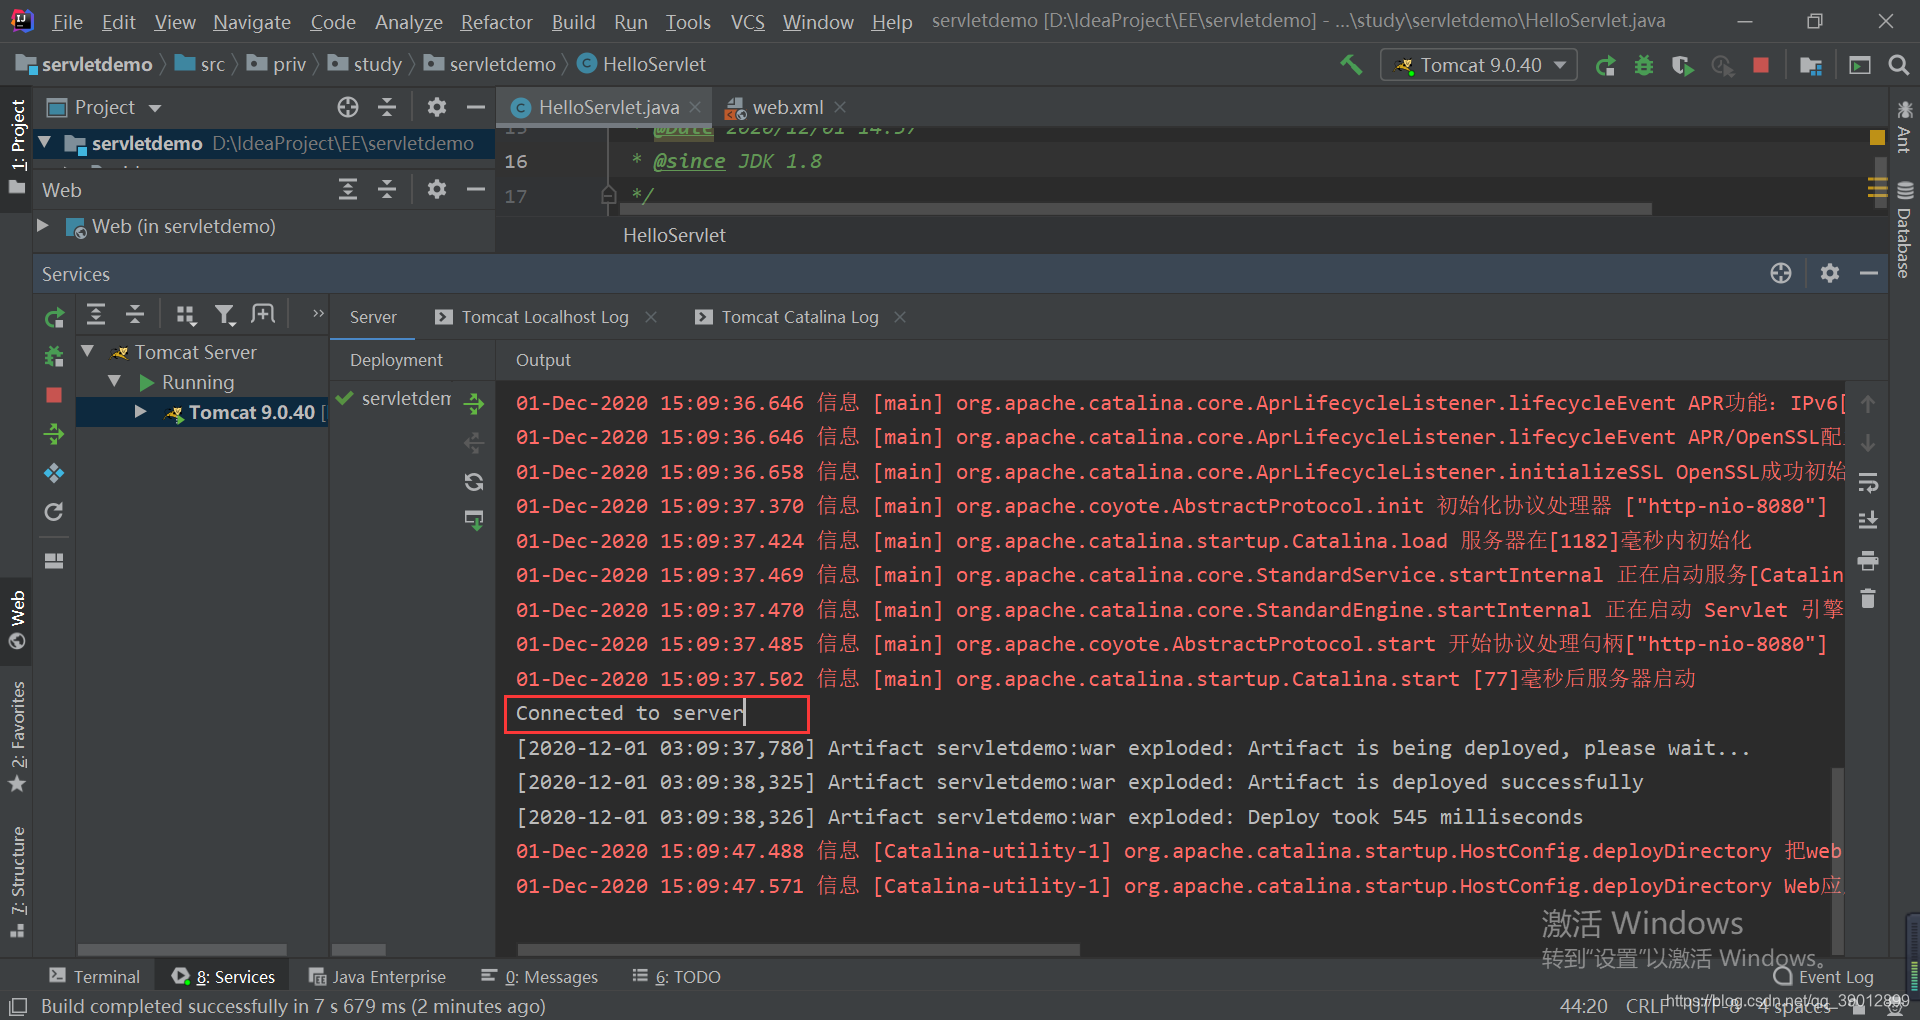Open Web panel settings gear
This screenshot has width=1920, height=1020.
click(437, 189)
